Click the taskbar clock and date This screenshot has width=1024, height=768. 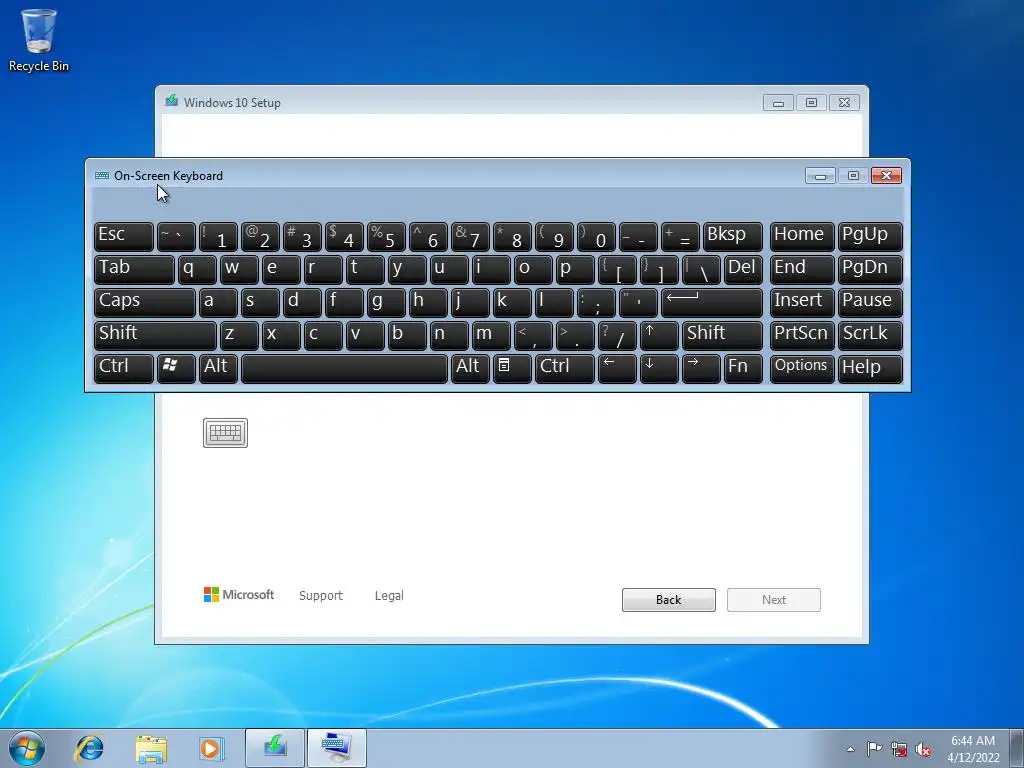click(973, 749)
